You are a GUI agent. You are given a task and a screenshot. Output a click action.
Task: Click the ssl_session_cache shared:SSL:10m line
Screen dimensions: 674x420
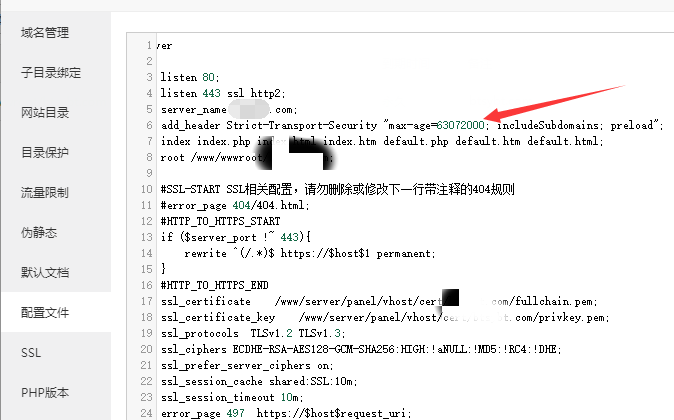click(259, 381)
